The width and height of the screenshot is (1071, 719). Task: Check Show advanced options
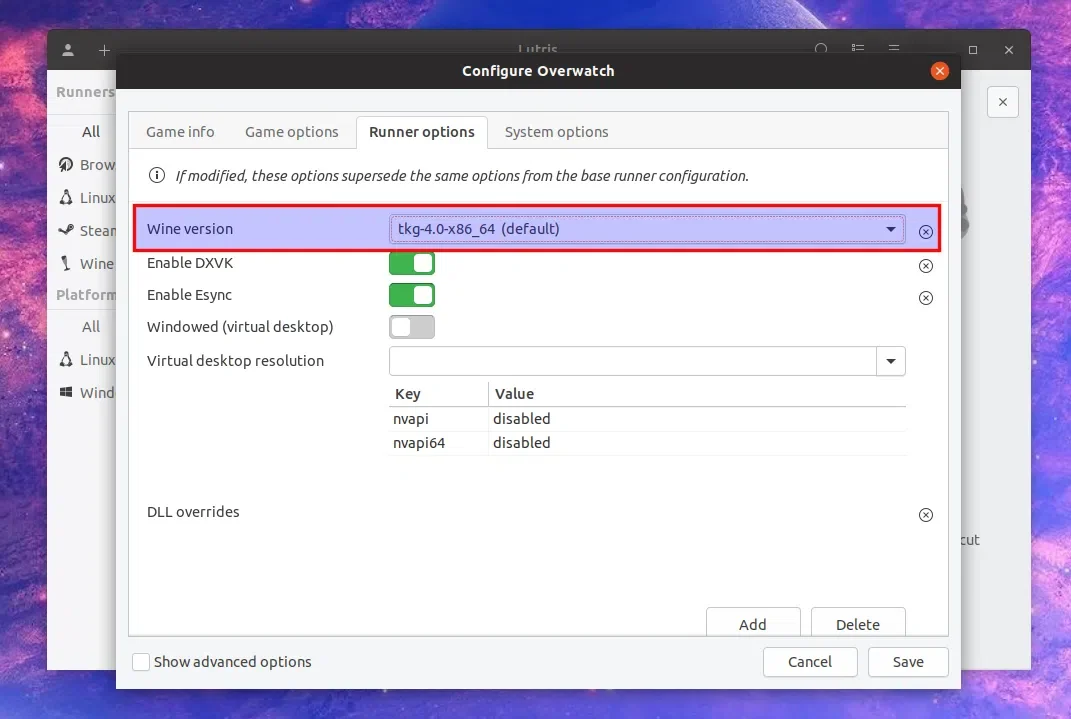(141, 662)
